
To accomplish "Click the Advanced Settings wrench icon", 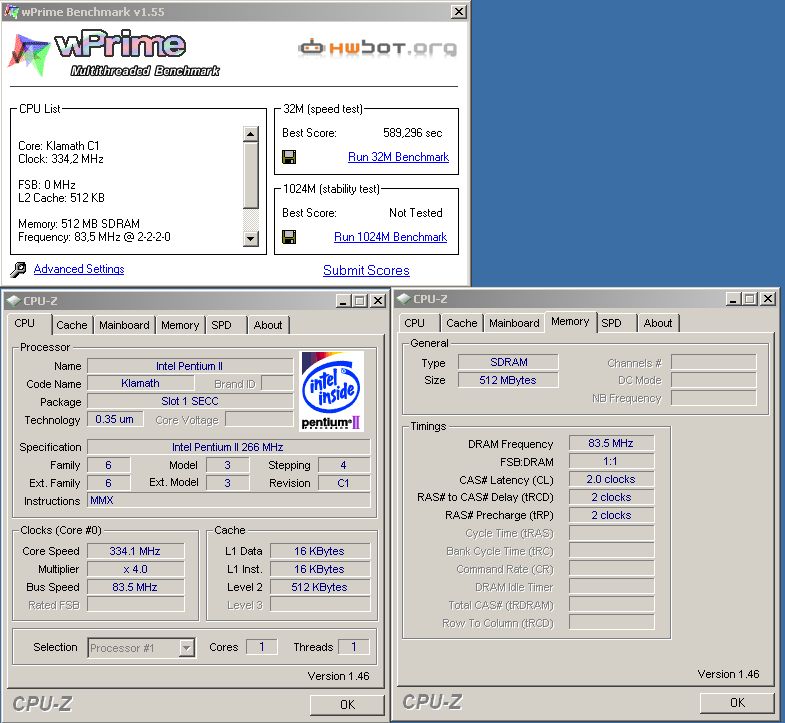I will [18, 269].
